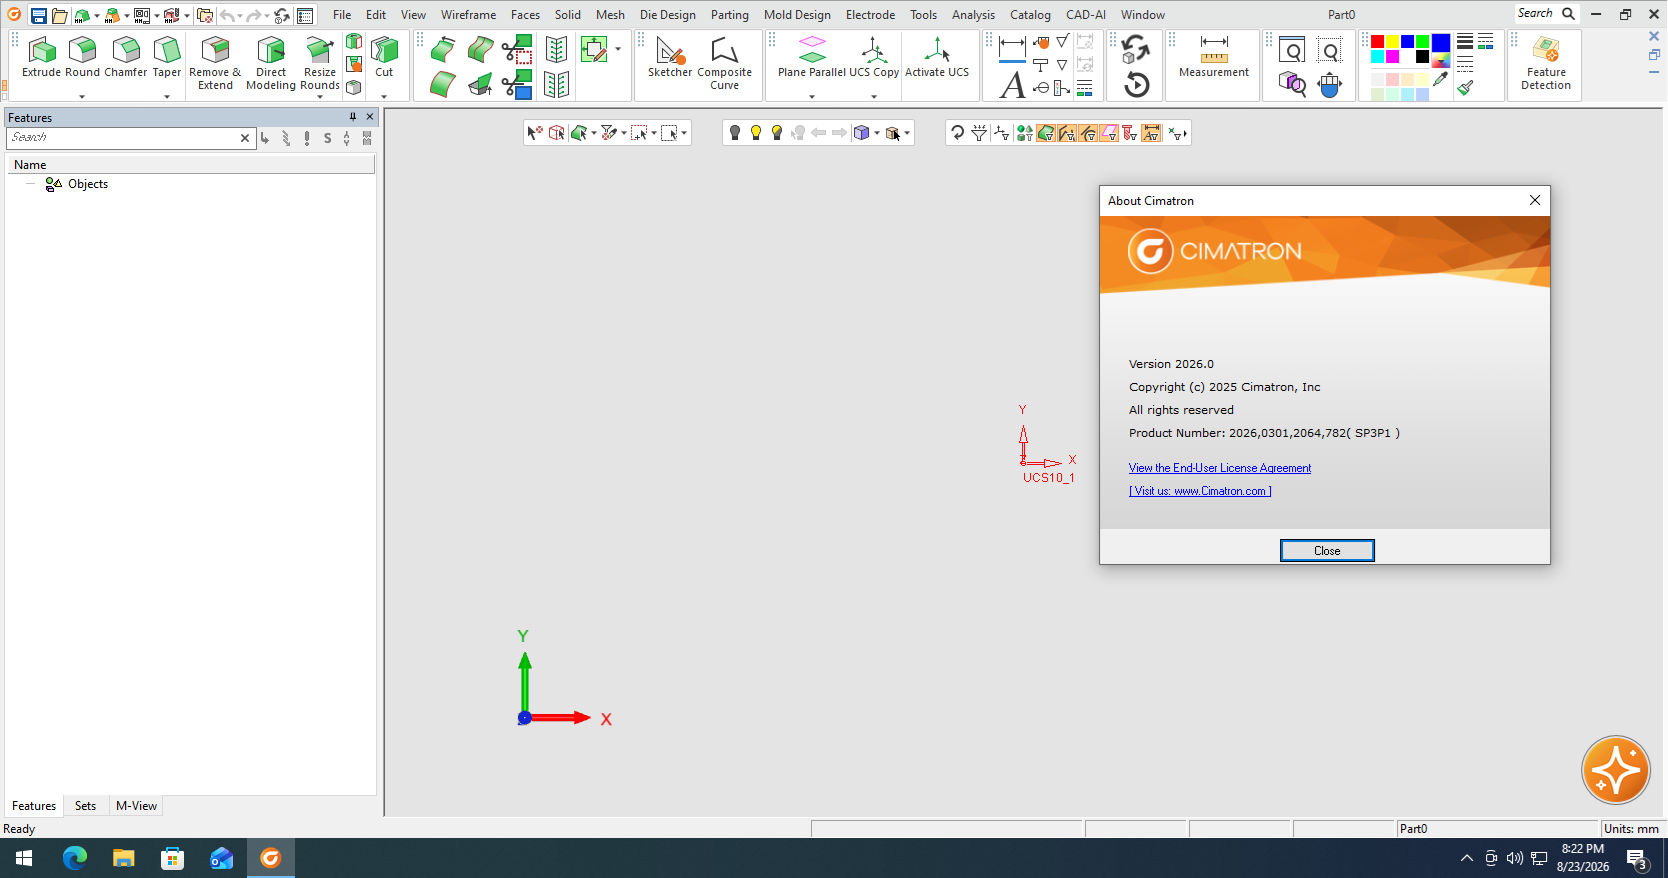Click the Undo arrow icon

[x=227, y=15]
